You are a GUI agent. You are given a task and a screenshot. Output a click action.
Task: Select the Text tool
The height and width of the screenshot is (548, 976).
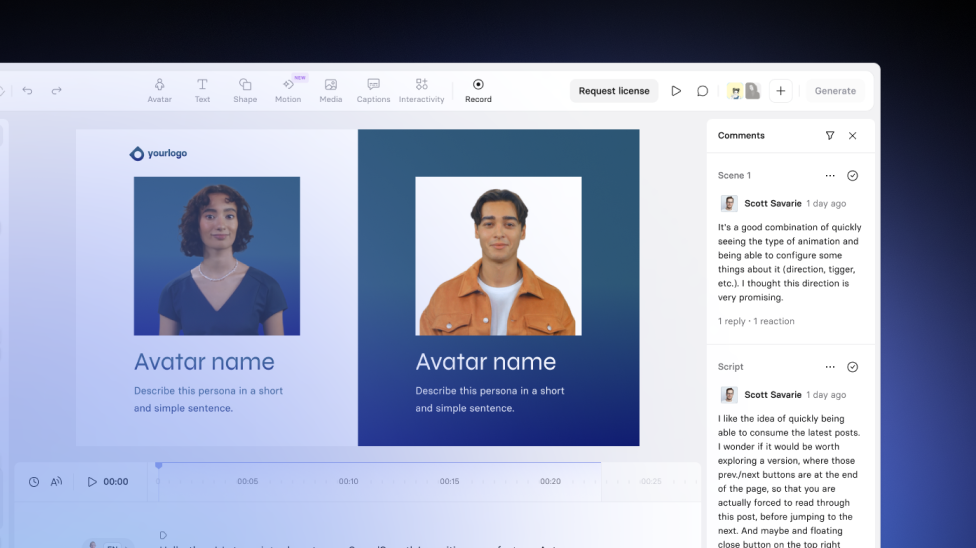(x=202, y=91)
